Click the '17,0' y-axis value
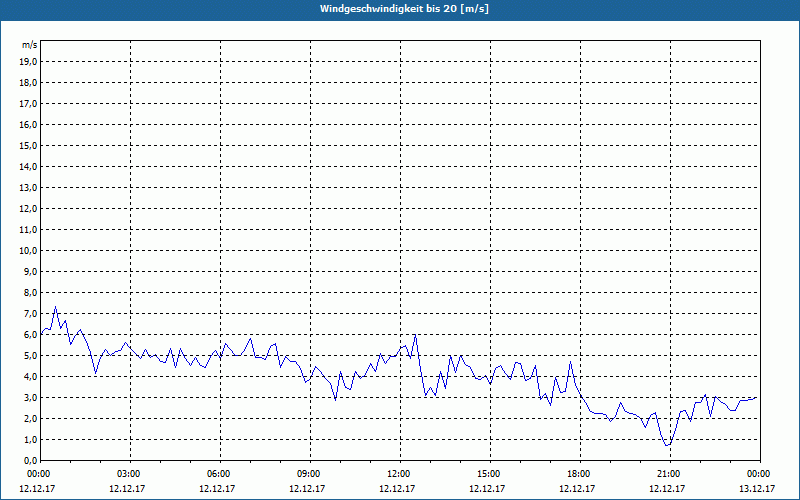The height and width of the screenshot is (500, 800). 28,104
